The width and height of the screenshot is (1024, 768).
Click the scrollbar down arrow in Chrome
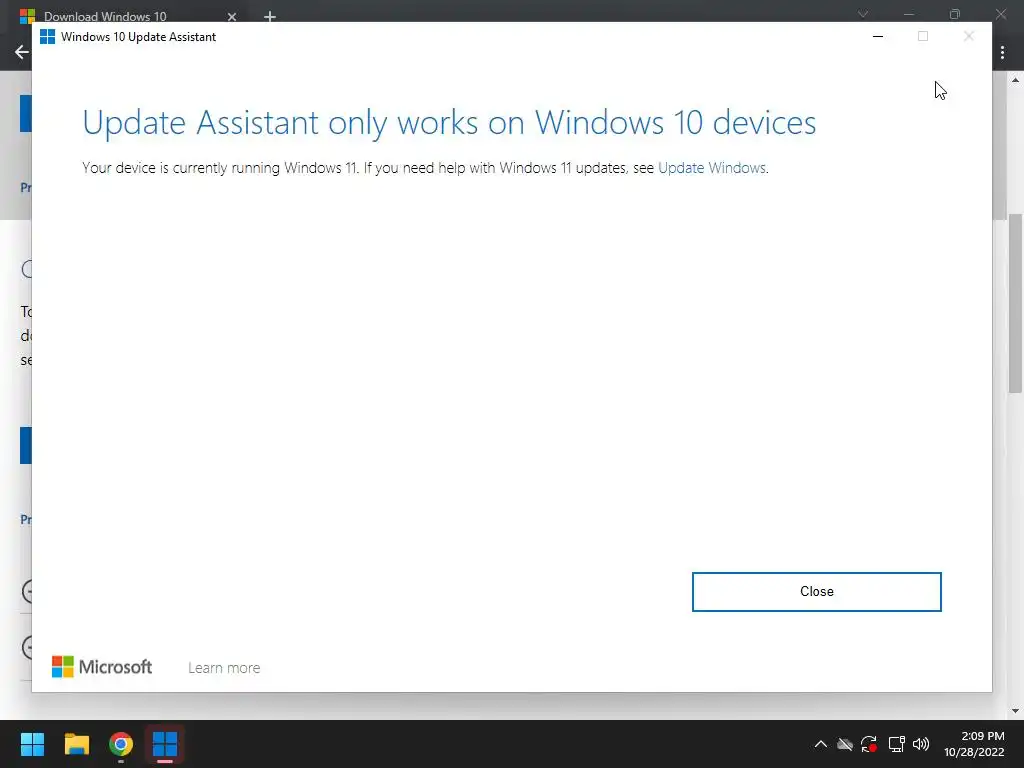coord(1016,711)
